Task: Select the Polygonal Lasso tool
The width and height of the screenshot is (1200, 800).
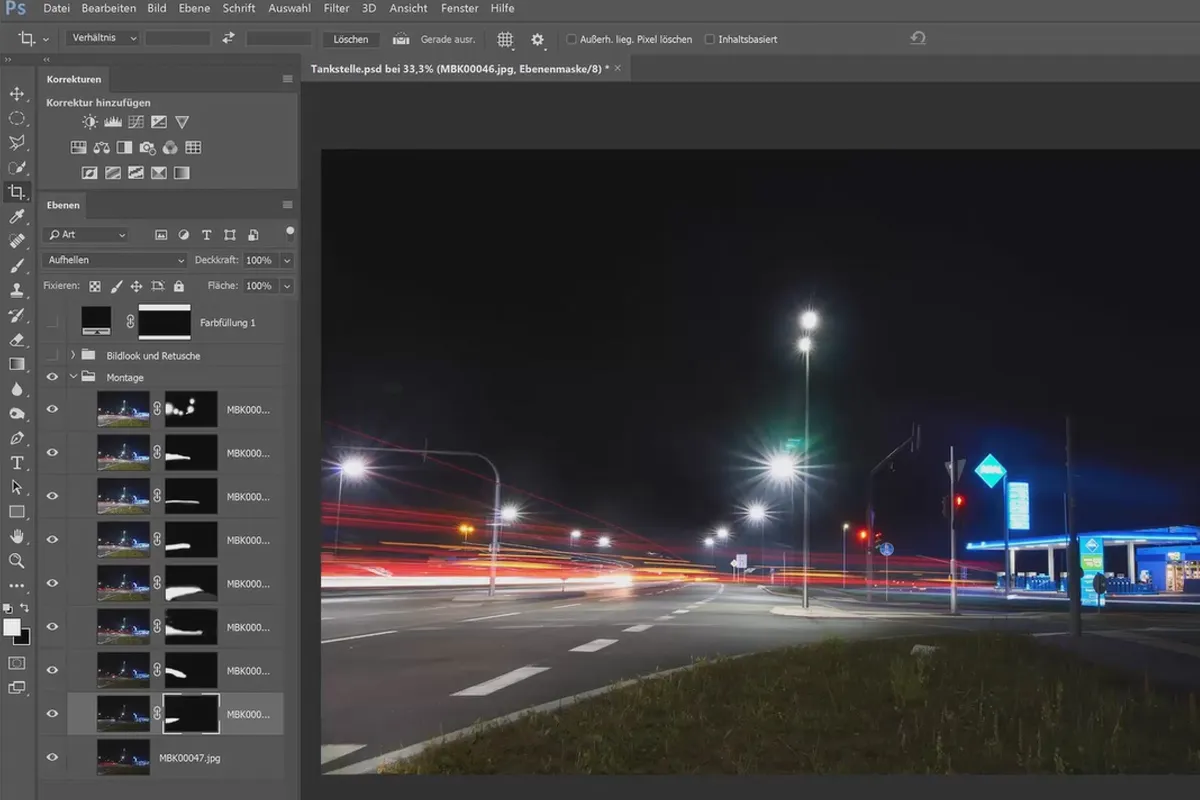Action: 17,143
